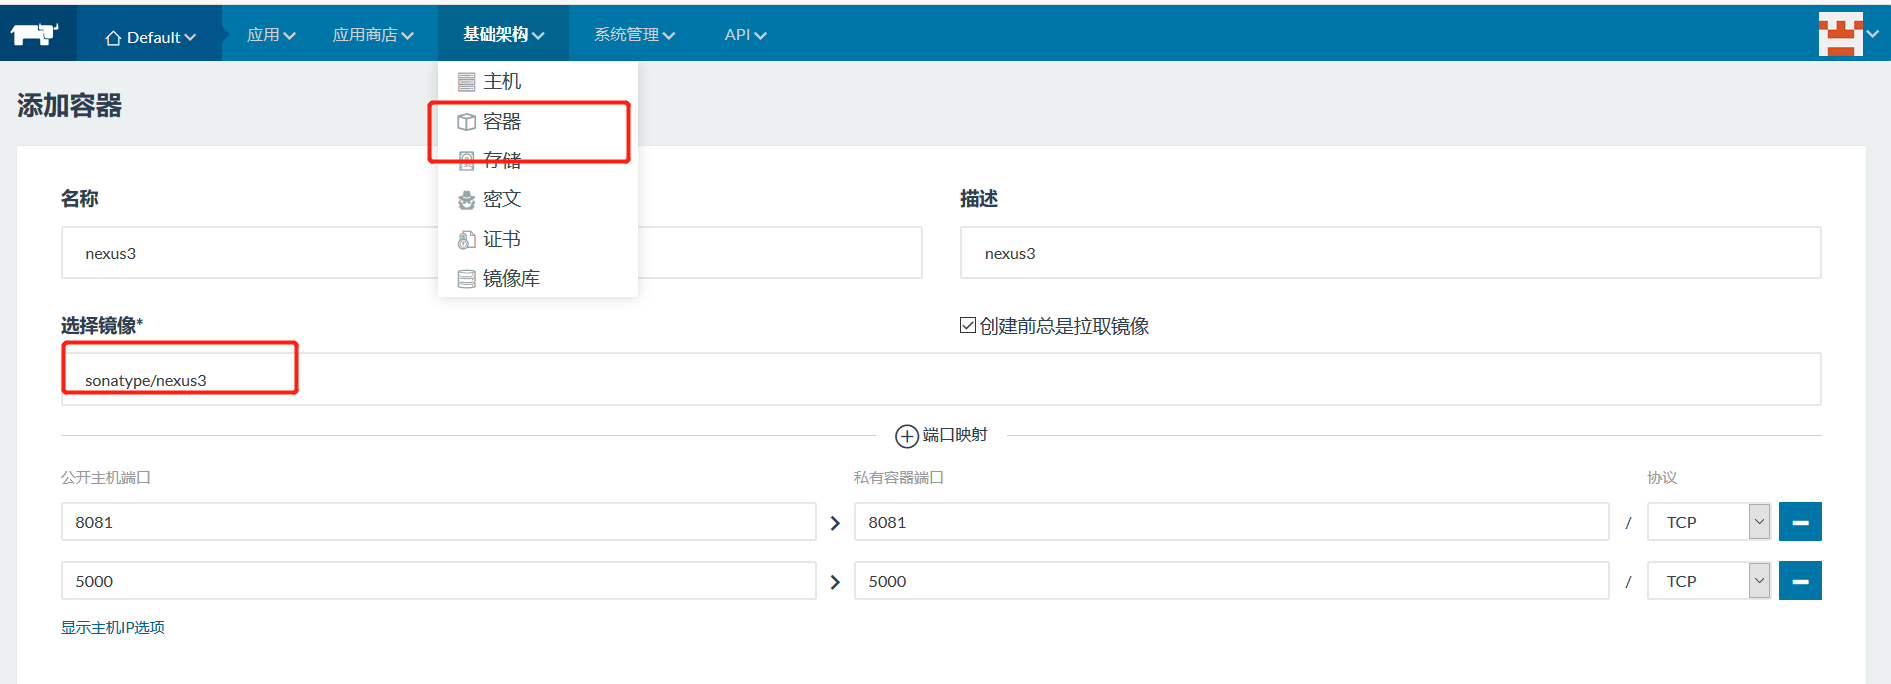Click the plus icon to add 端口映射

[x=906, y=436]
